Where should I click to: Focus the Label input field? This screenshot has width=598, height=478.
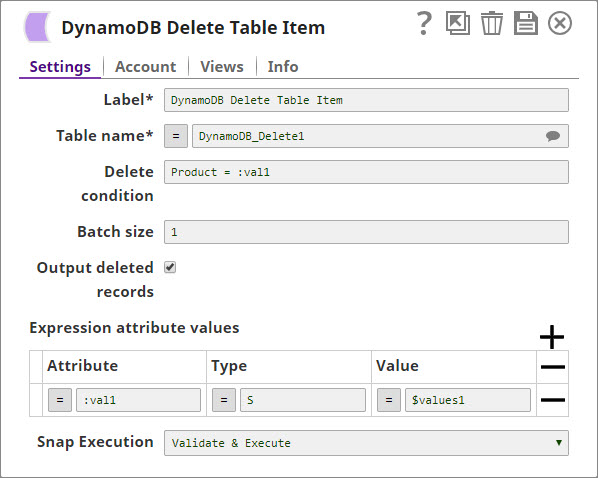366,100
